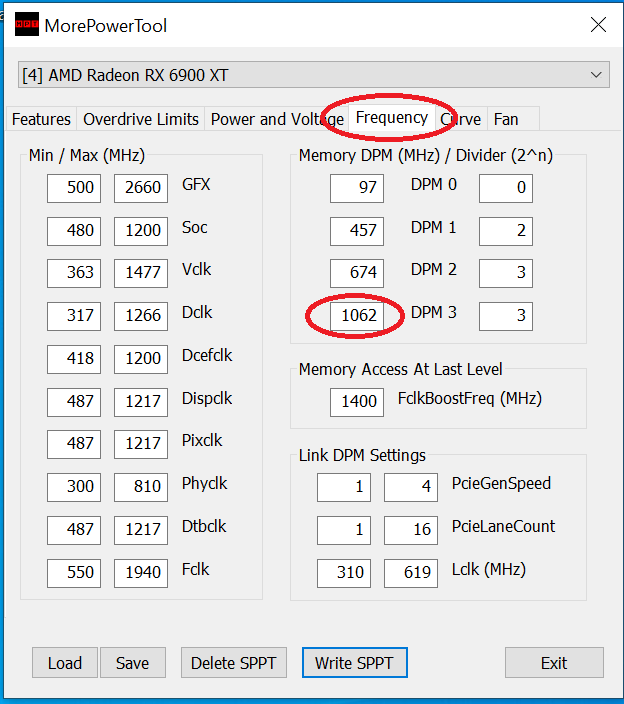This screenshot has width=624, height=704.
Task: Click the MorePowerTool app icon in title bar
Action: [27, 25]
